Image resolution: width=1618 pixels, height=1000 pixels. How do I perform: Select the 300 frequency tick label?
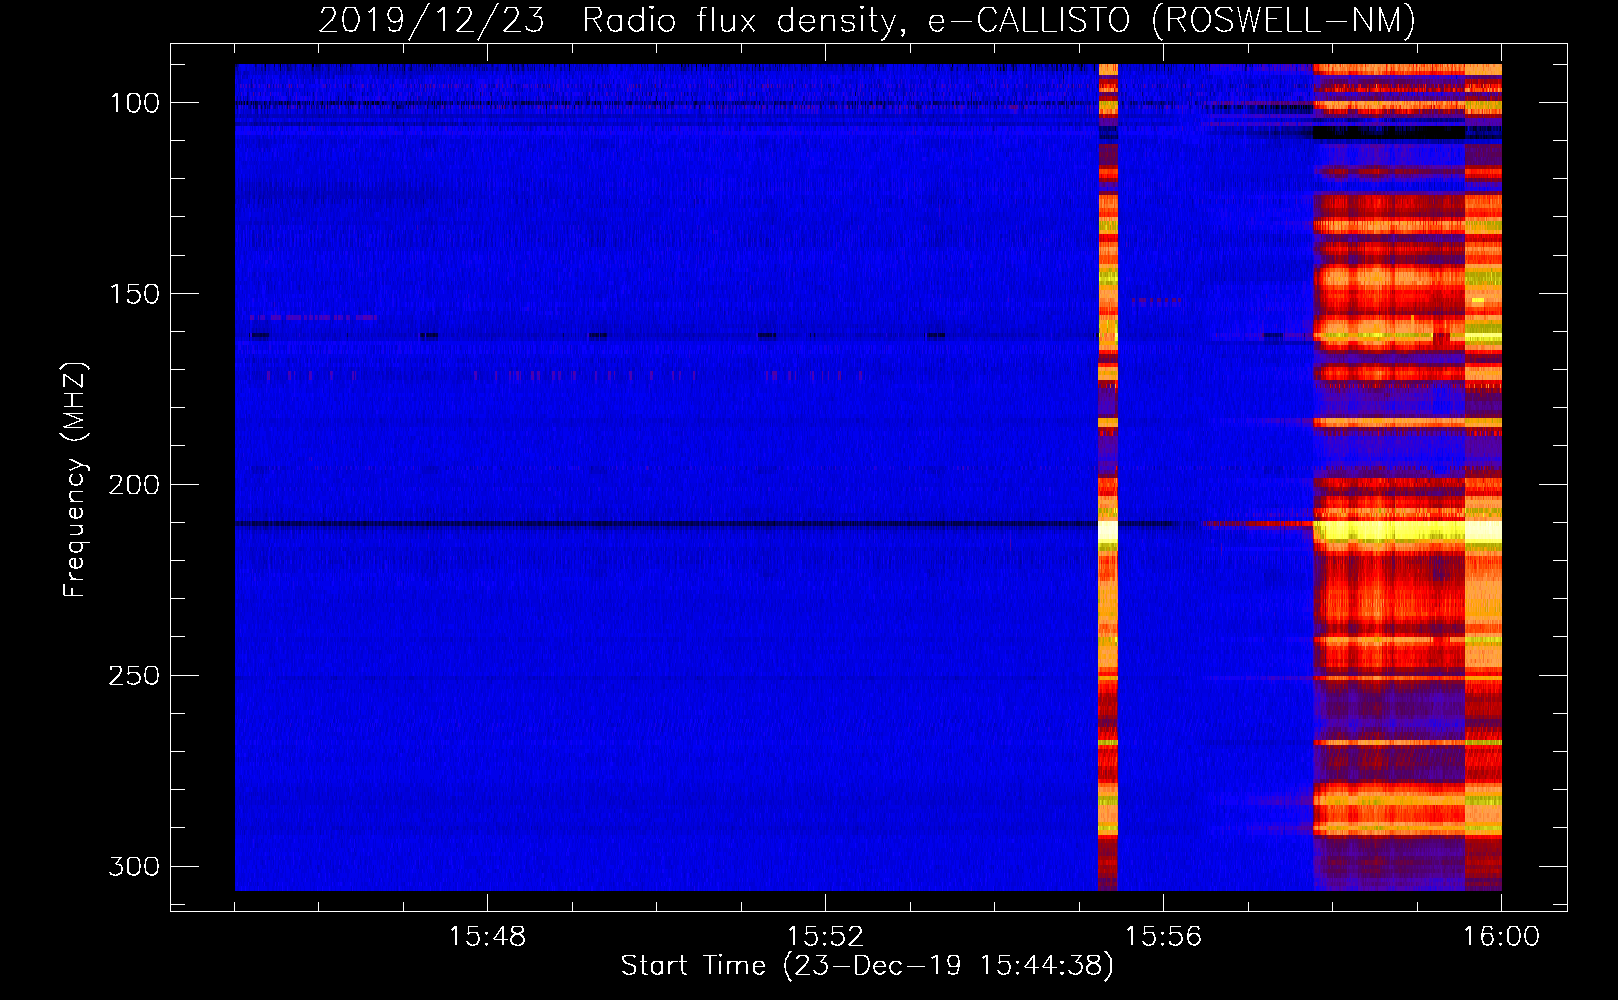[x=133, y=866]
